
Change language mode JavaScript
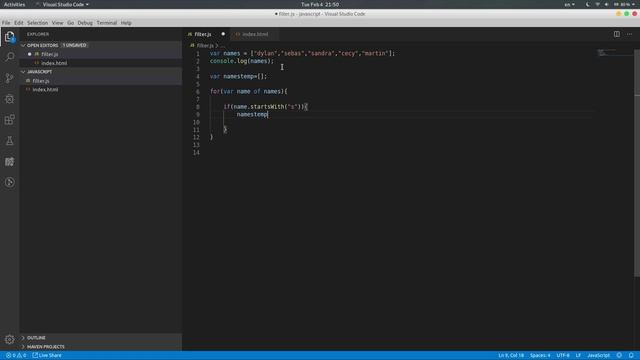598,356
